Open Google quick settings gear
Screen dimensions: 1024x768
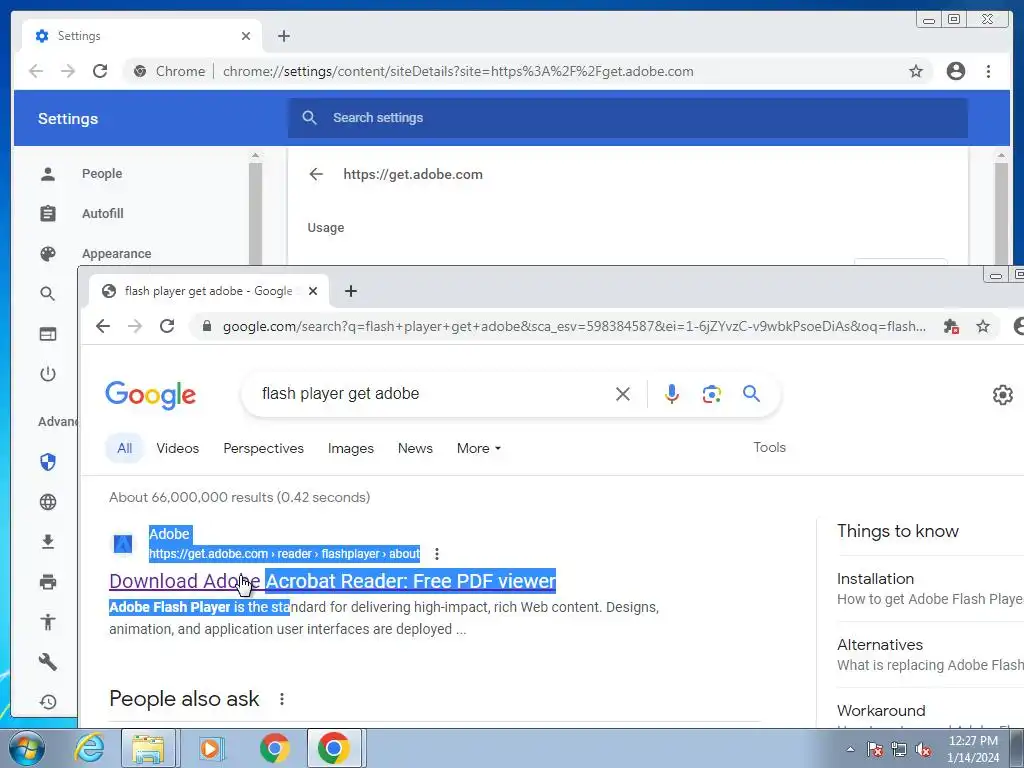point(1002,394)
